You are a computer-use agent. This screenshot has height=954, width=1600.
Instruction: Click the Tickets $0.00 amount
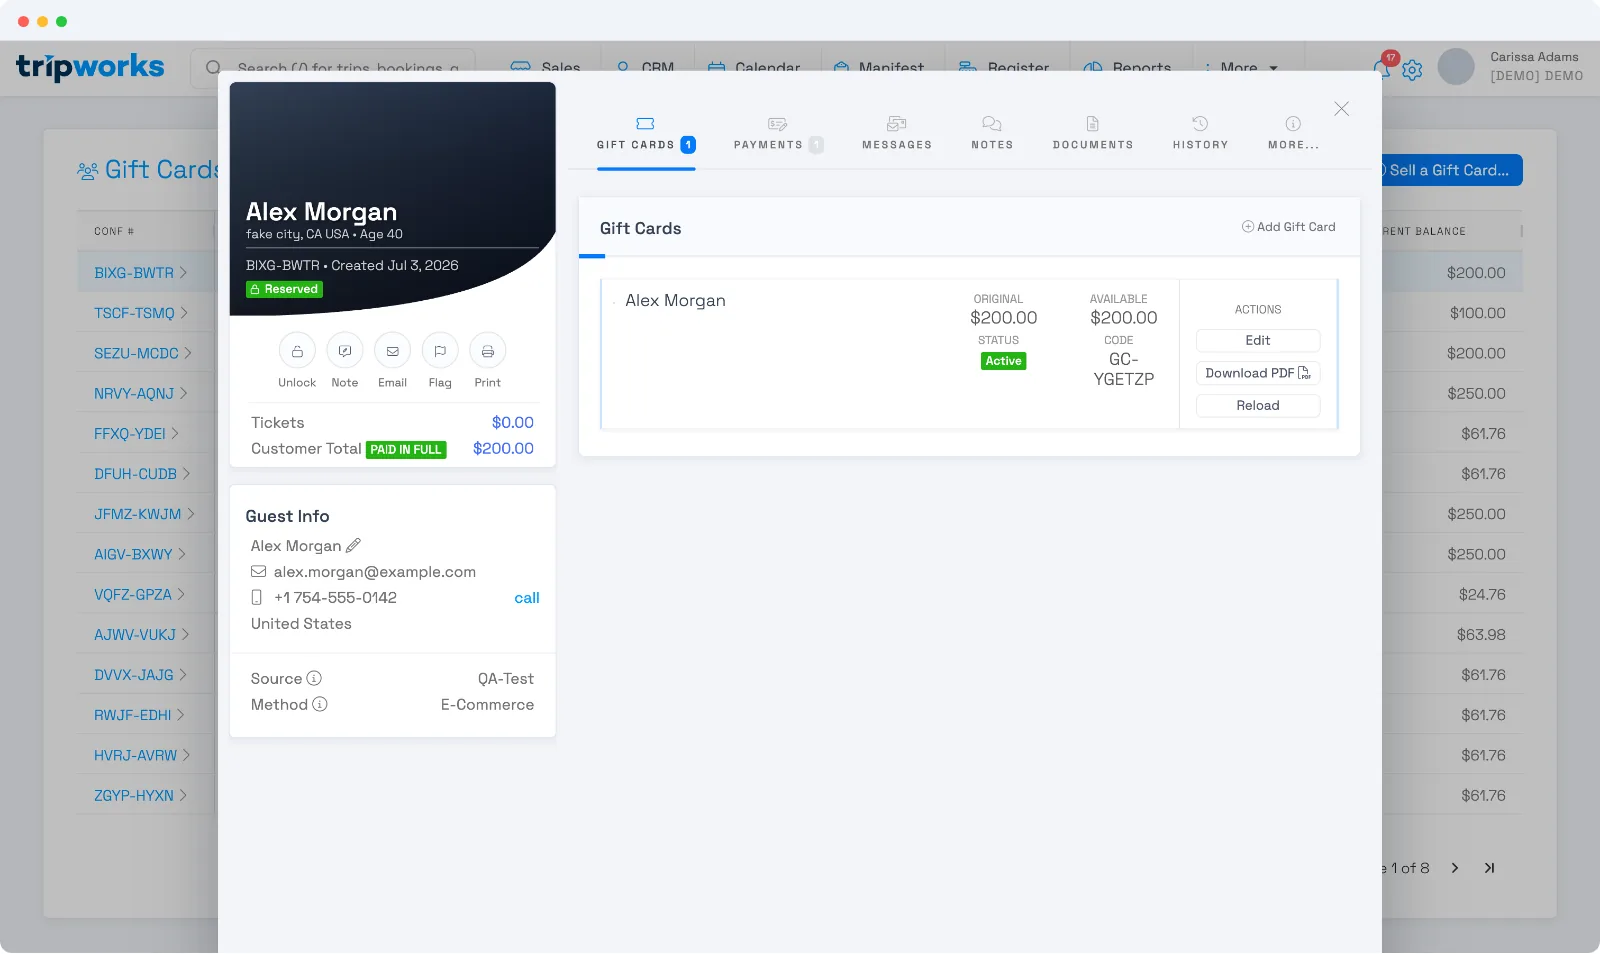point(513,423)
